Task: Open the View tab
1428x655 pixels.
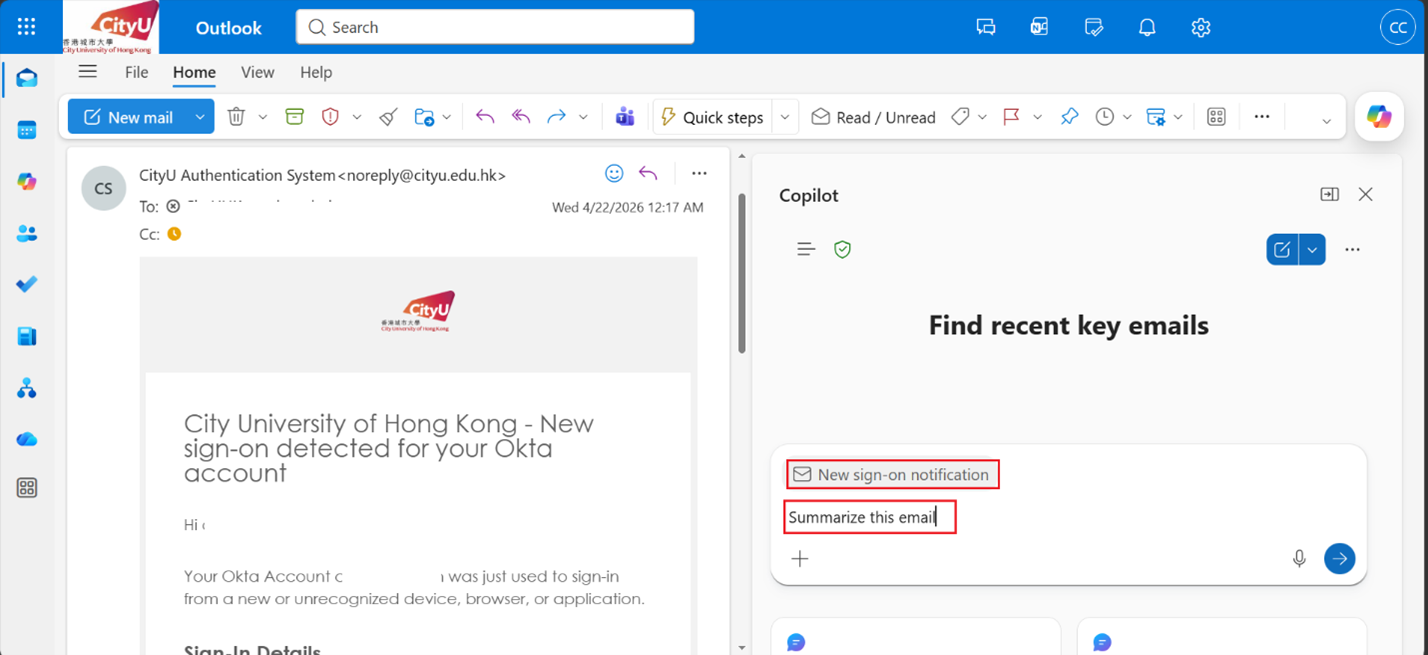Action: click(257, 72)
